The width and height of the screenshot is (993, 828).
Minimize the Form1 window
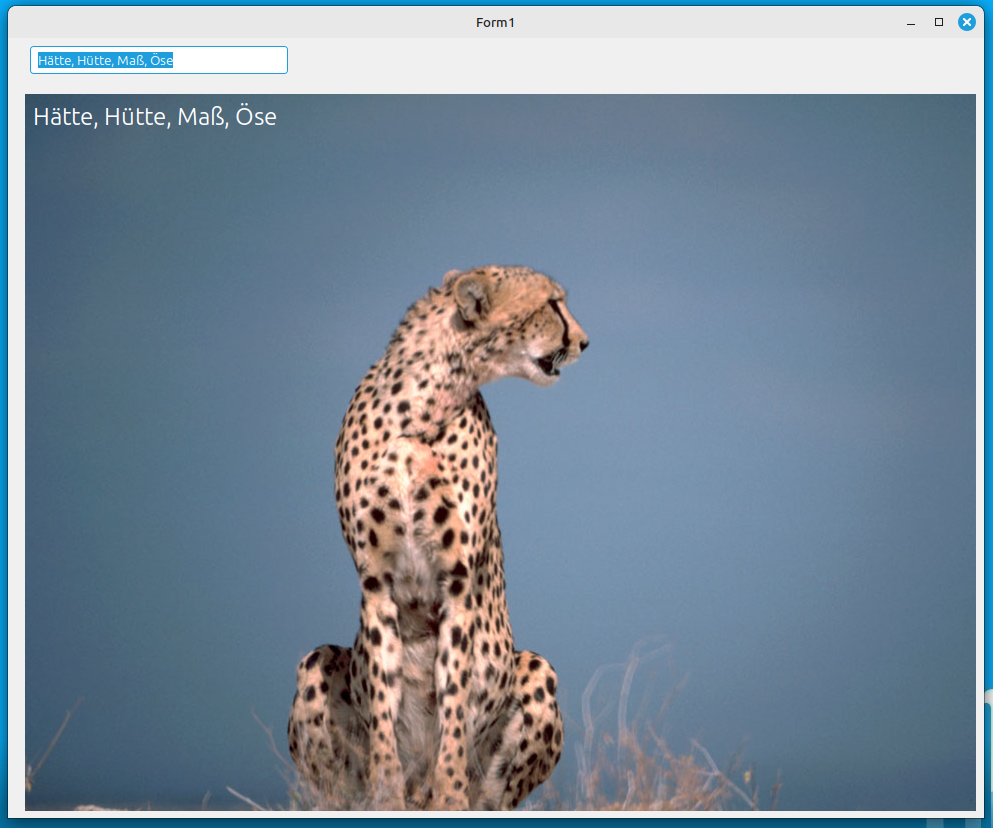911,23
